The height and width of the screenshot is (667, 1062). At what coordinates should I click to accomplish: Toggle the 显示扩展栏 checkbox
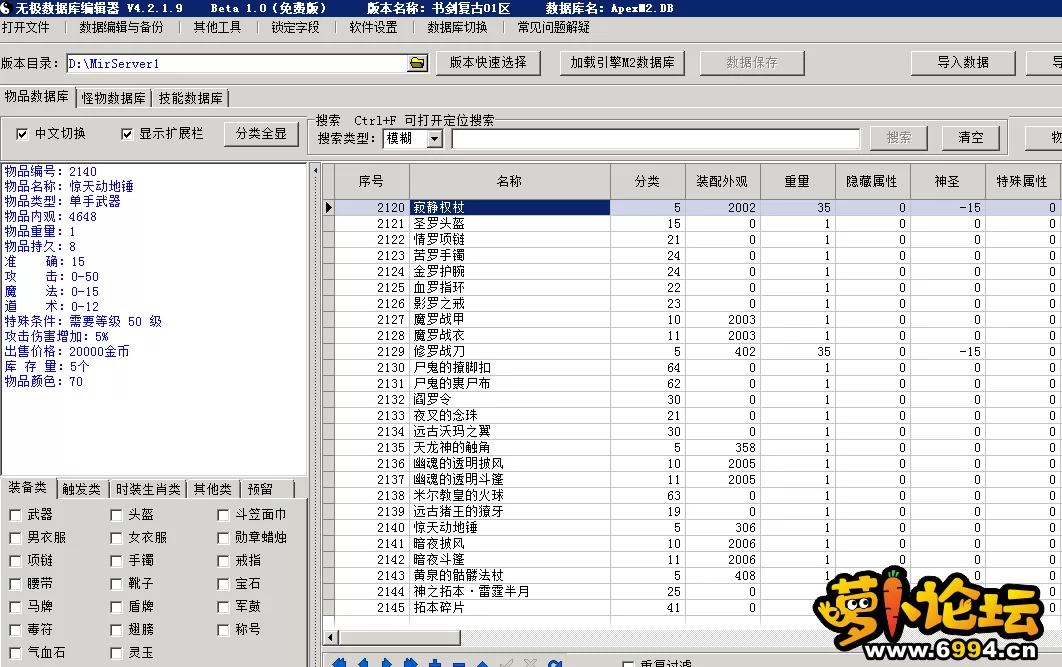(127, 134)
